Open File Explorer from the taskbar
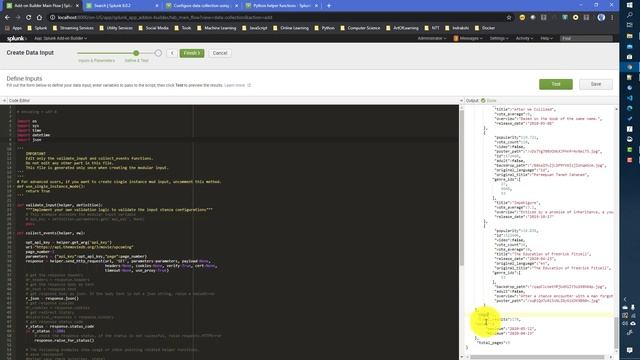 pyautogui.click(x=629, y=36)
